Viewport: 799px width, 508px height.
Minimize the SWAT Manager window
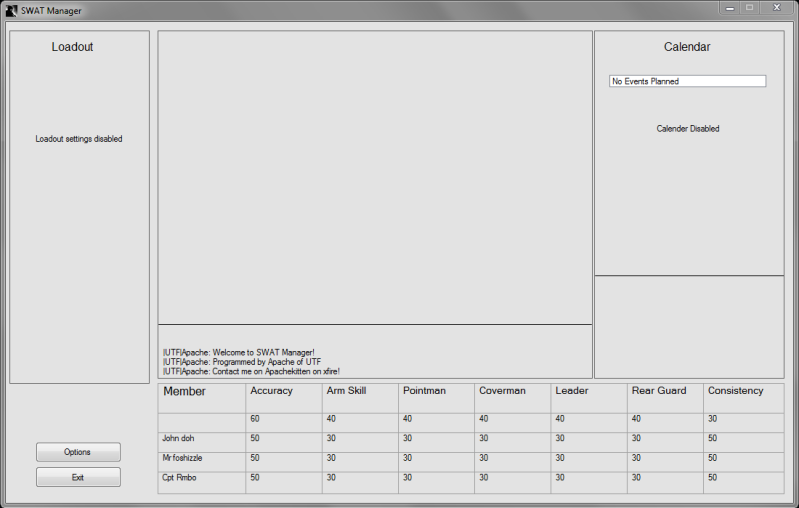point(727,8)
